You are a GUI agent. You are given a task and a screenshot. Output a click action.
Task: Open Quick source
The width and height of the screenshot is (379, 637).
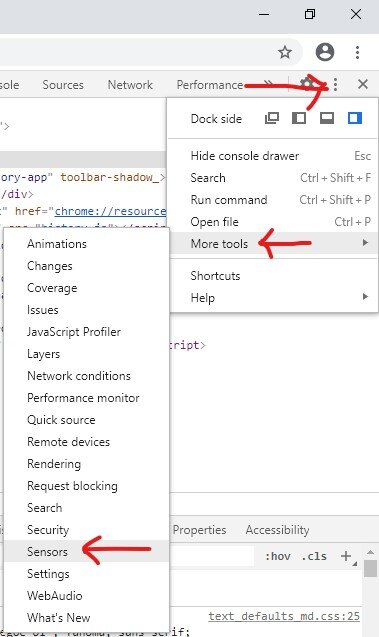86,420
